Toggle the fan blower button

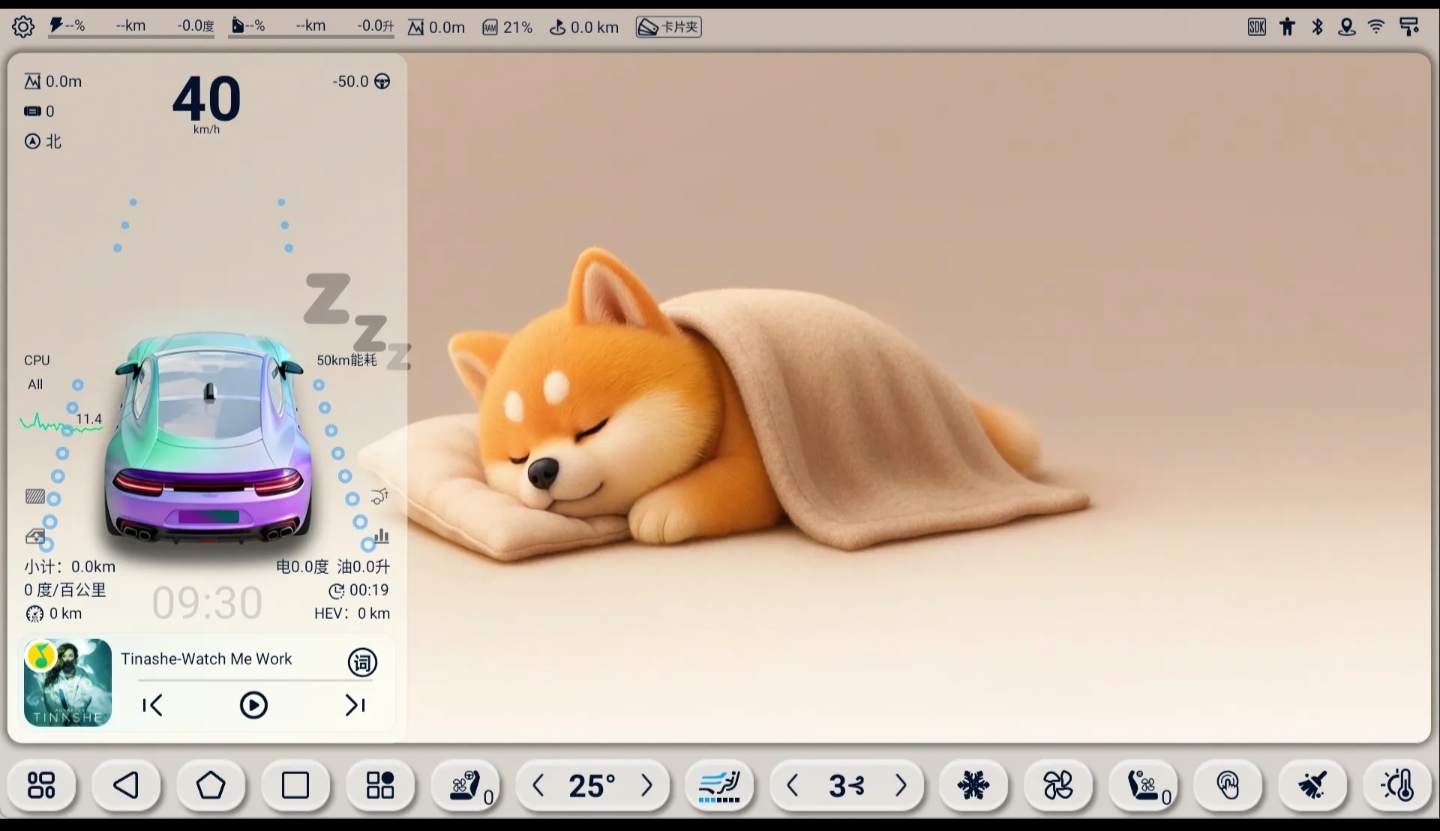coord(1058,786)
